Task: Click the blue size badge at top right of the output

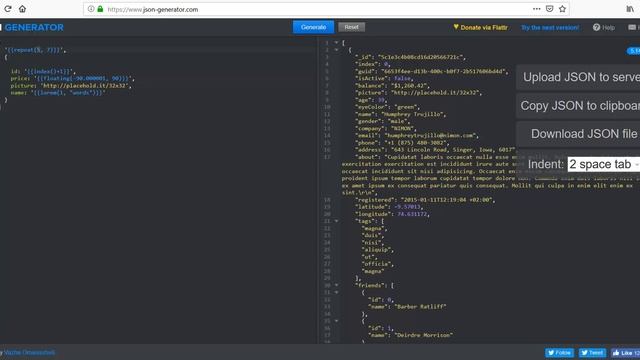Action: [x=633, y=51]
